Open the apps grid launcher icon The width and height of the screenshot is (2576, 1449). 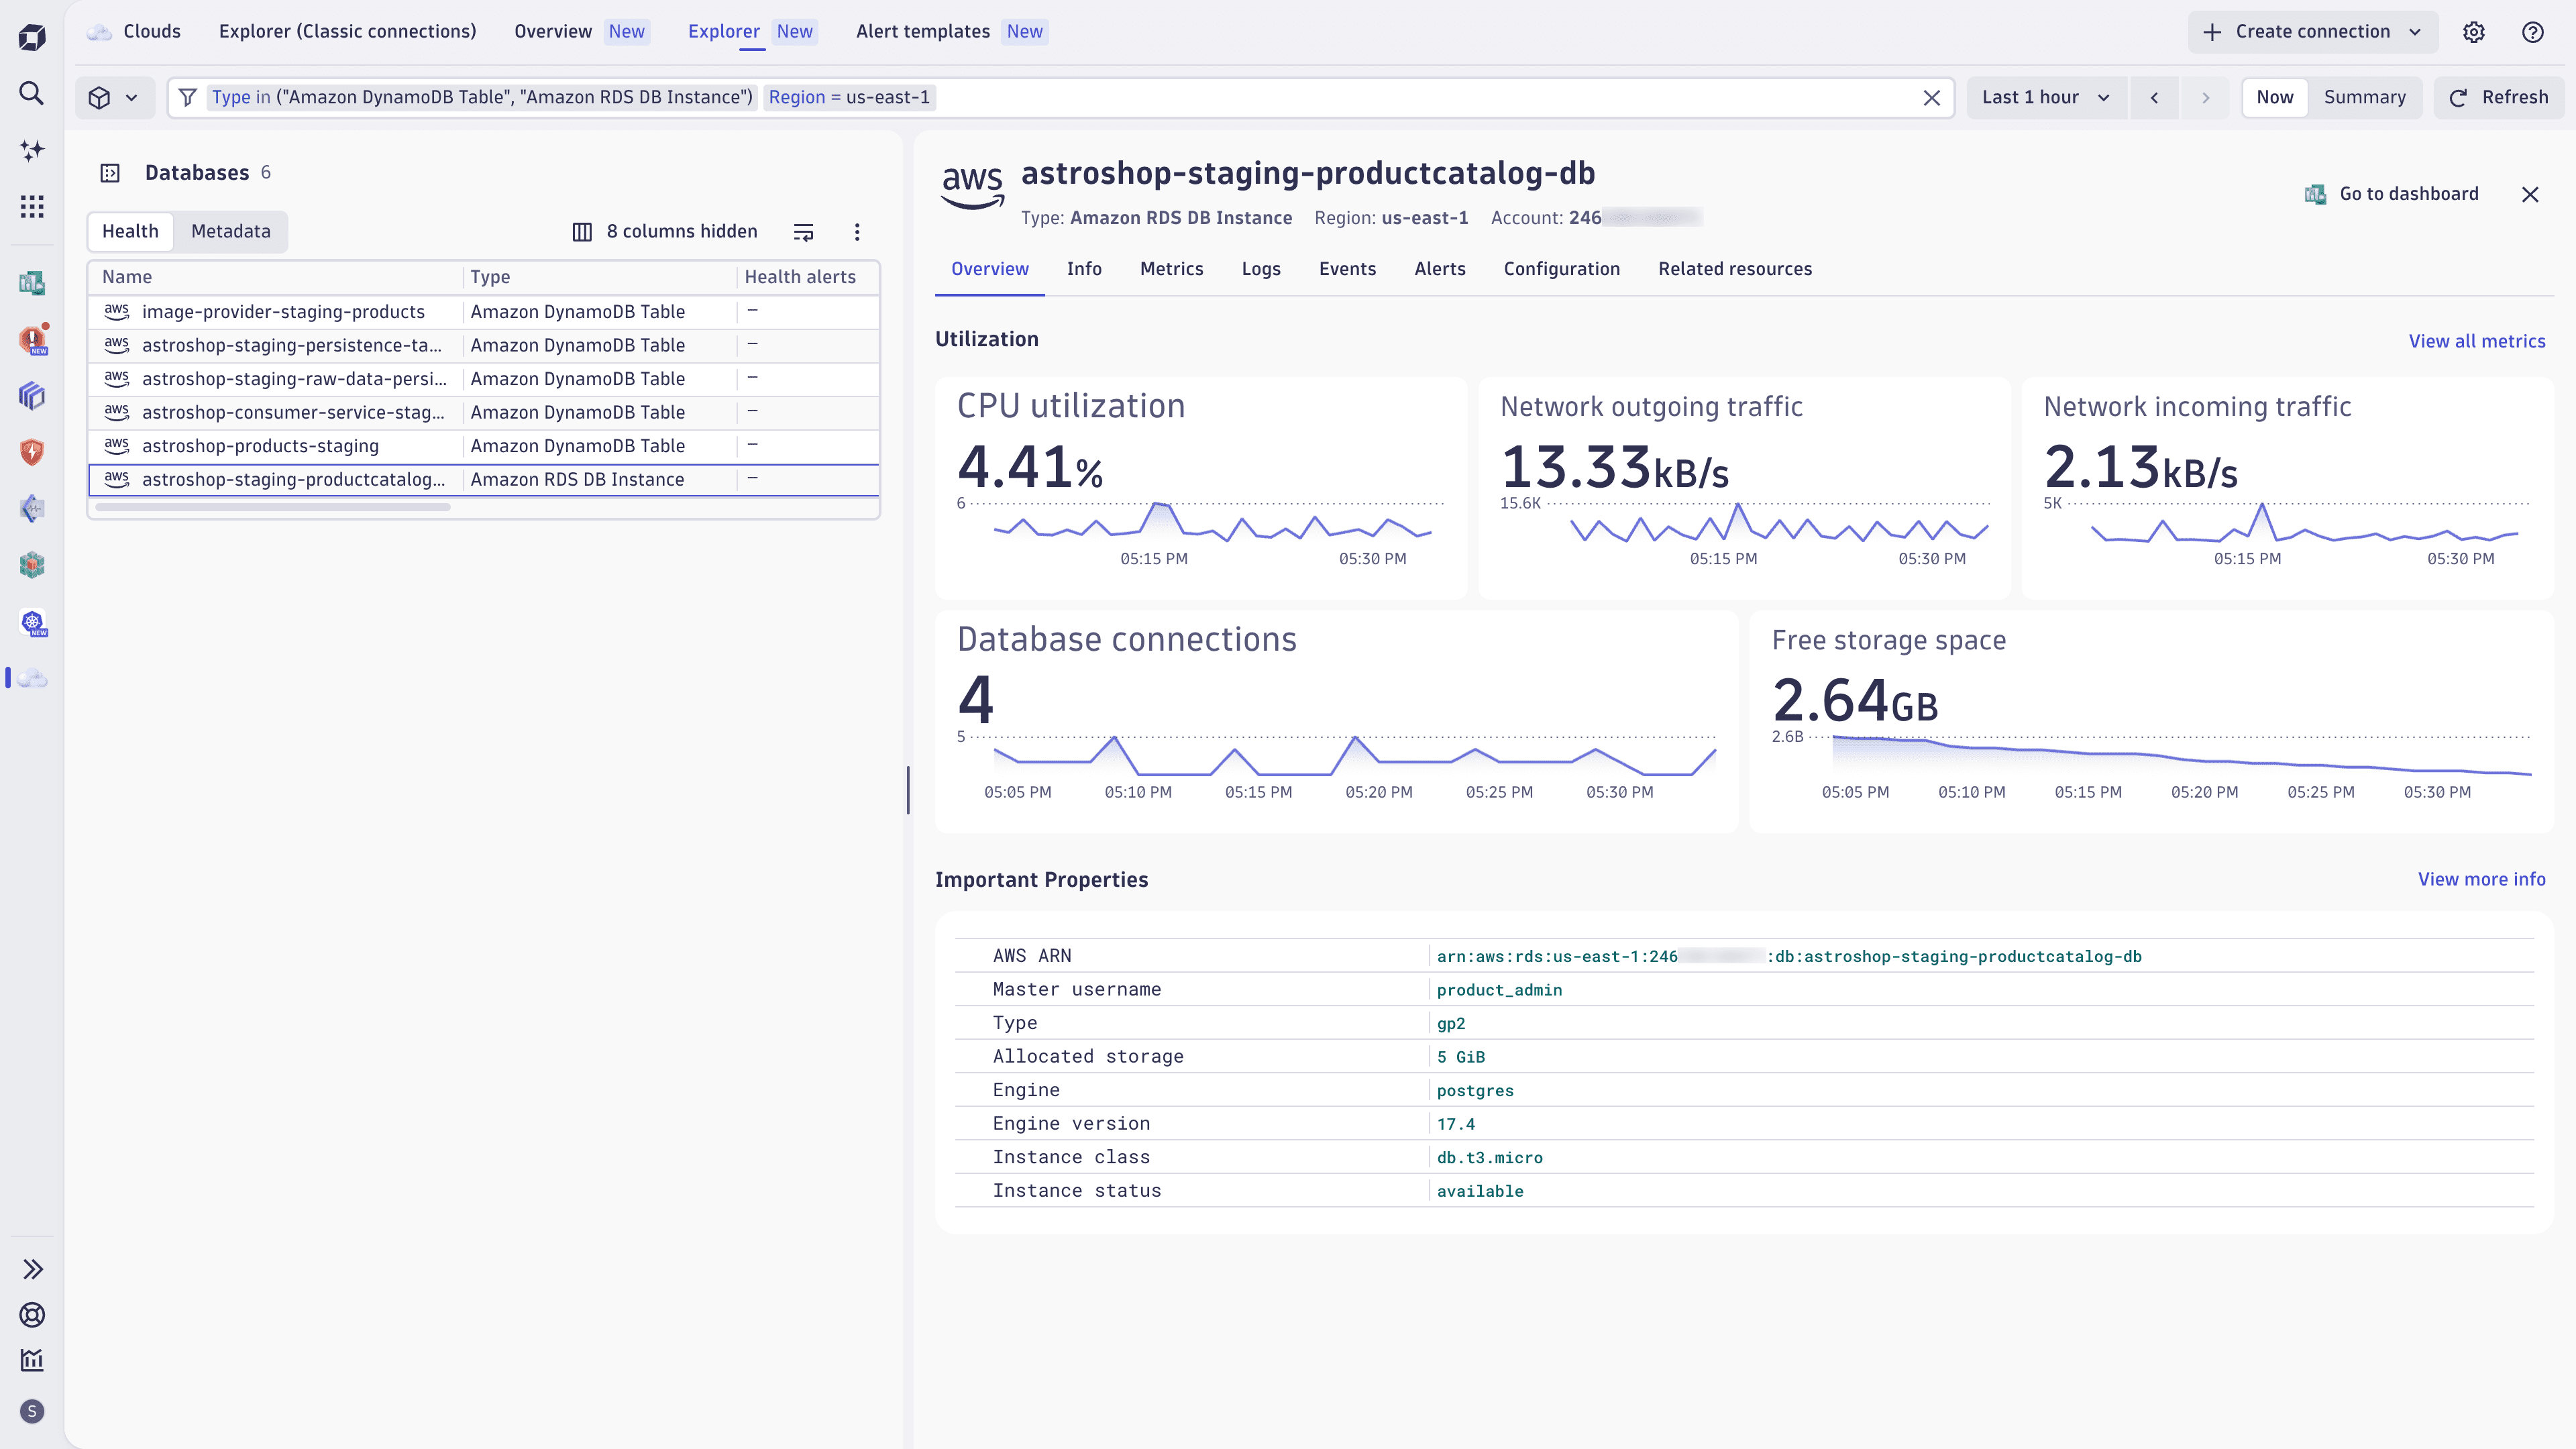pyautogui.click(x=32, y=207)
